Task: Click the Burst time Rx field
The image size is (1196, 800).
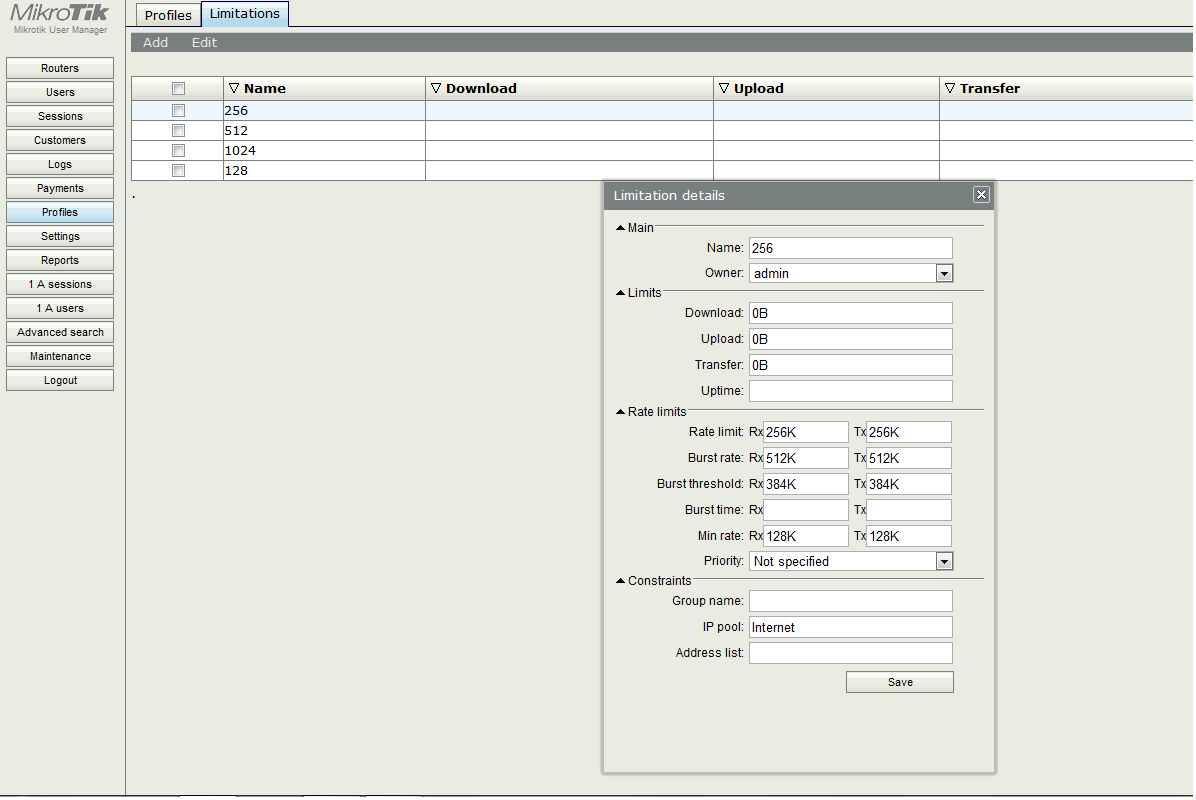Action: coord(805,510)
